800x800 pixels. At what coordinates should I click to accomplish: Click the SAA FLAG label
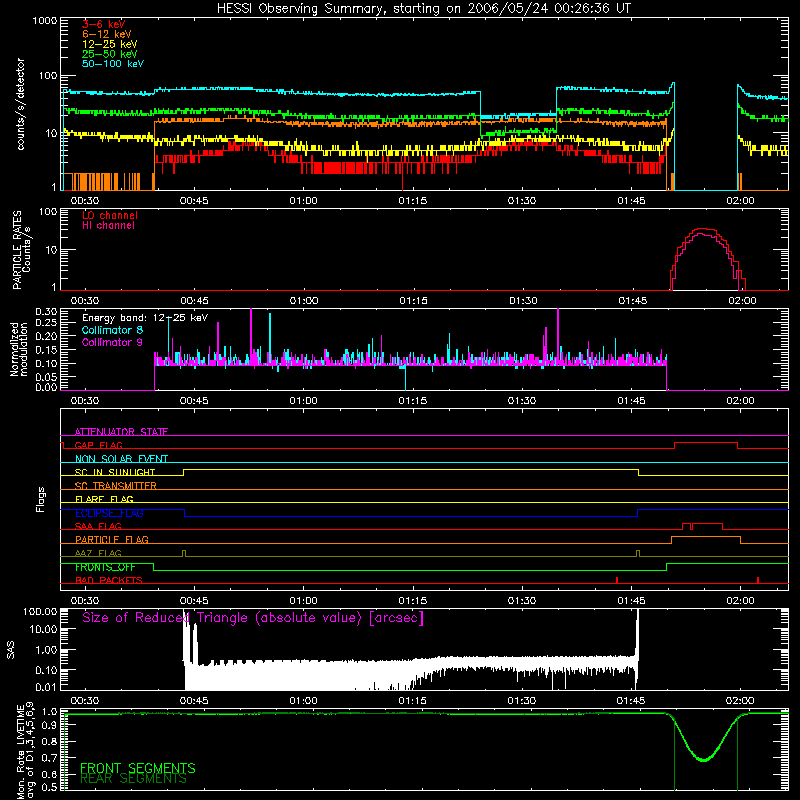[98, 526]
